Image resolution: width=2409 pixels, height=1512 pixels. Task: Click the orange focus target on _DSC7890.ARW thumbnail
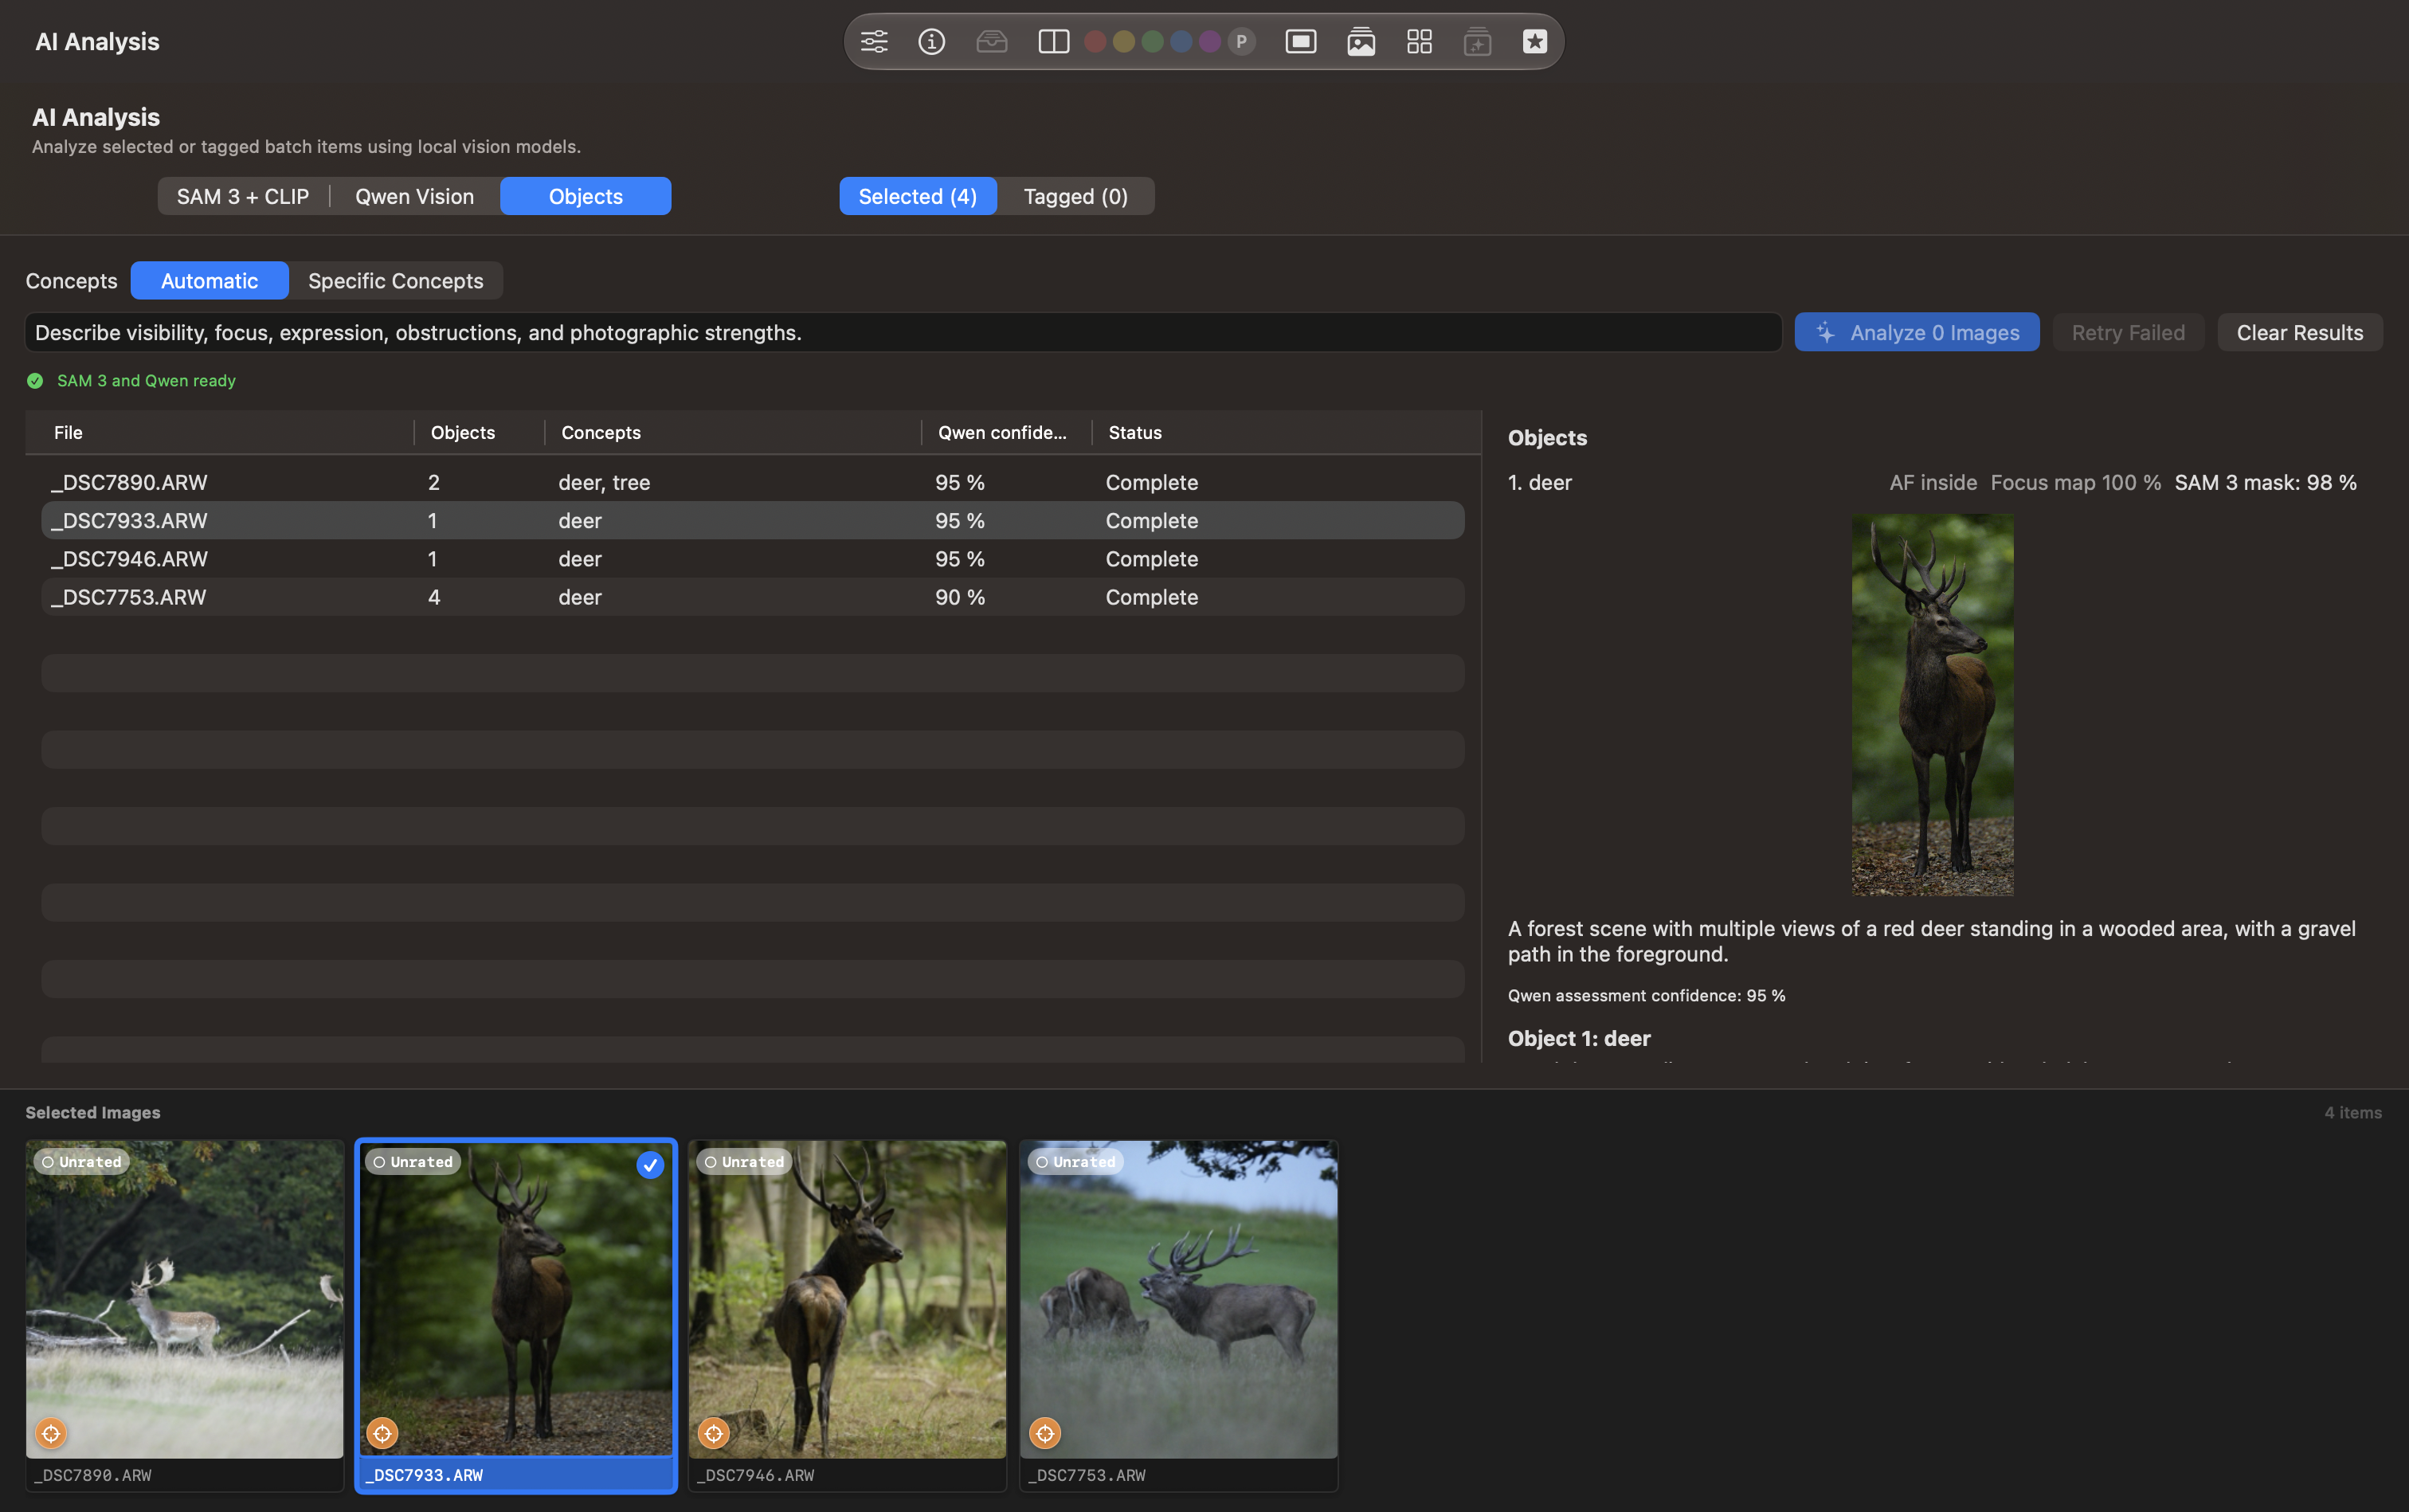[x=51, y=1433]
